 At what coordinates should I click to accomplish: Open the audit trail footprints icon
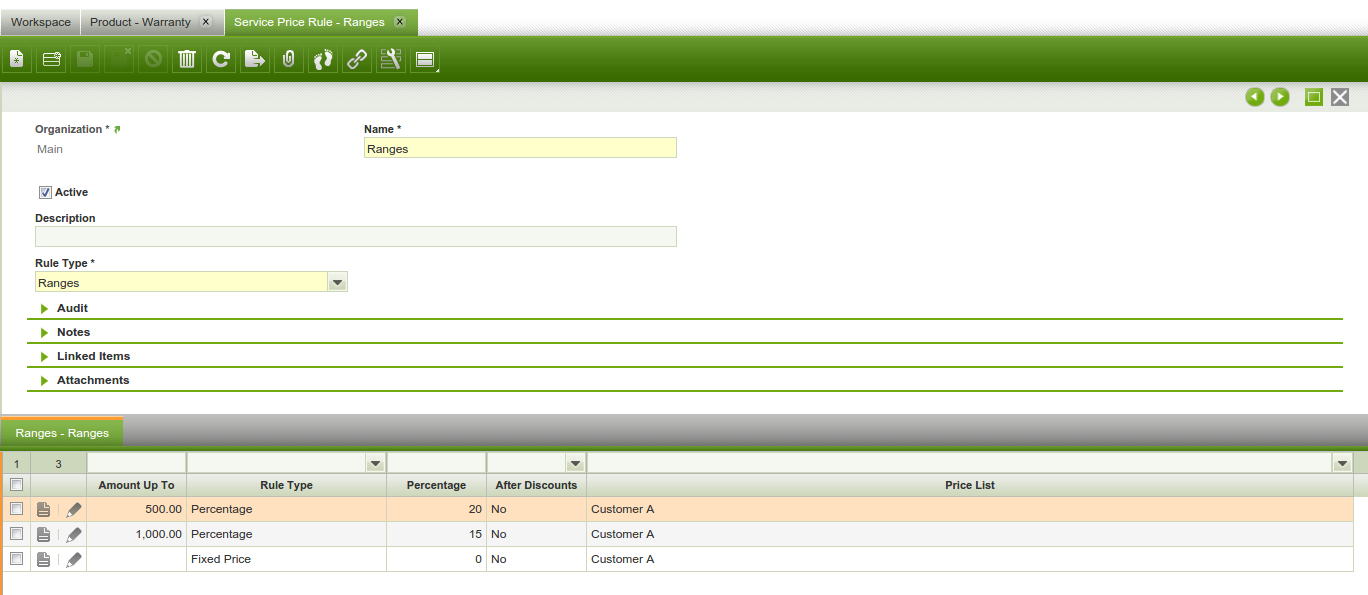(x=322, y=60)
